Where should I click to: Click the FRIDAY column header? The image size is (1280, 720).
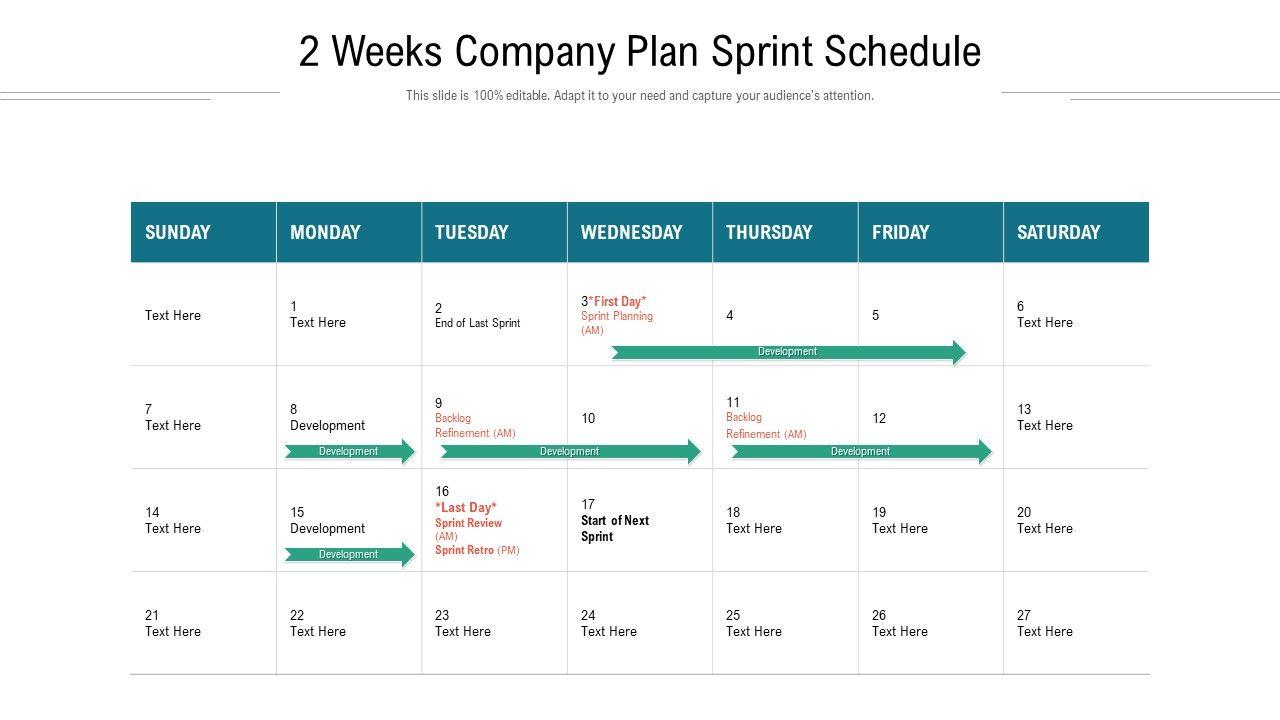[900, 232]
